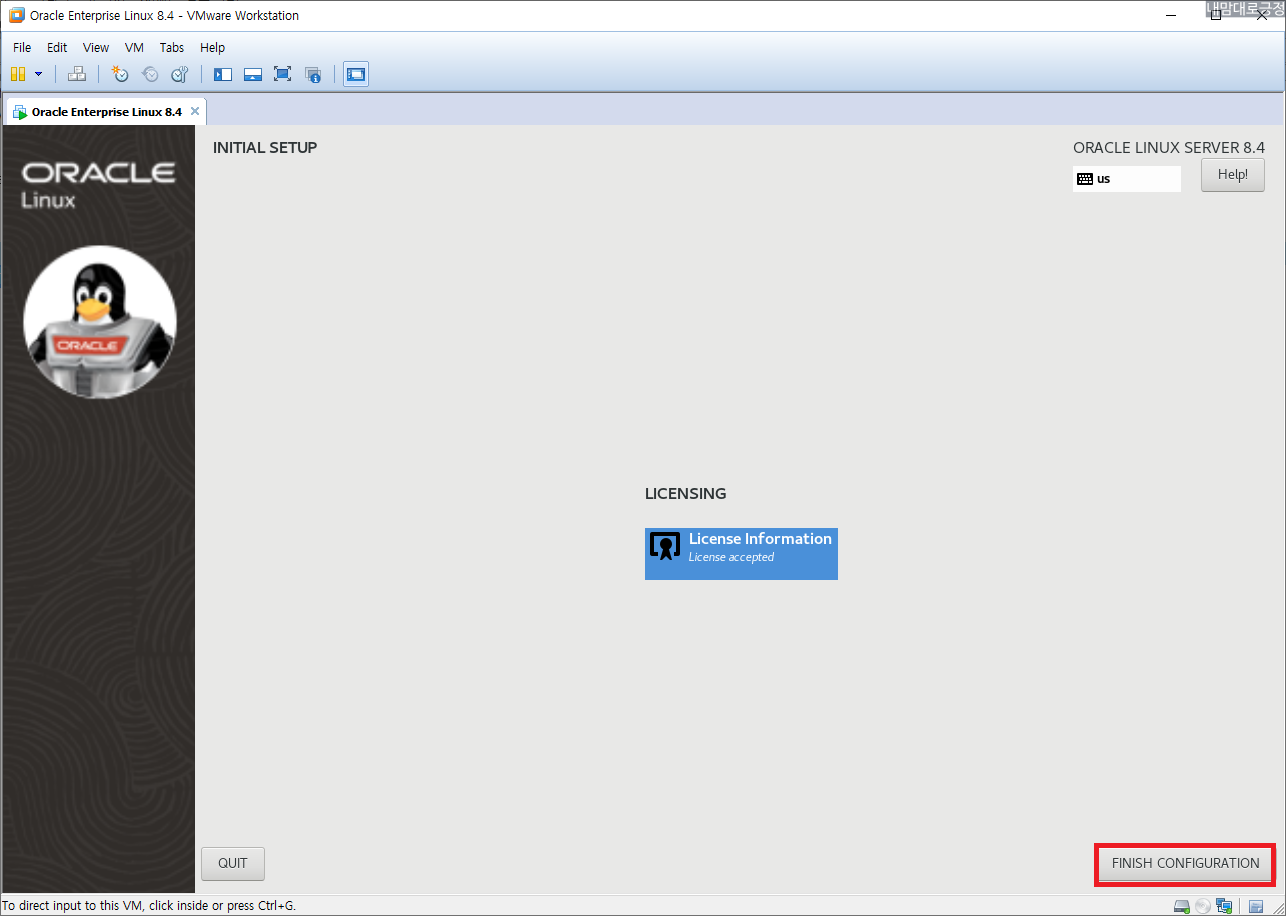Image resolution: width=1286 pixels, height=916 pixels.
Task: Click the QUIT button
Action: coord(233,864)
